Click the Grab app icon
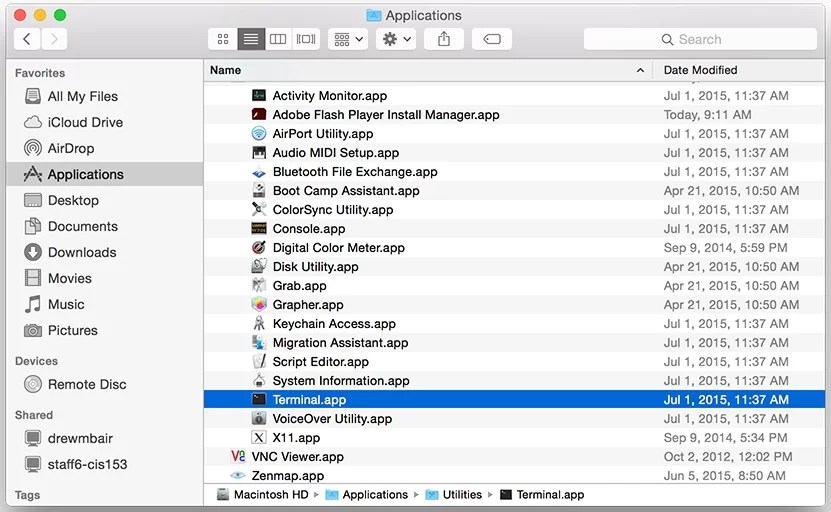 click(259, 286)
